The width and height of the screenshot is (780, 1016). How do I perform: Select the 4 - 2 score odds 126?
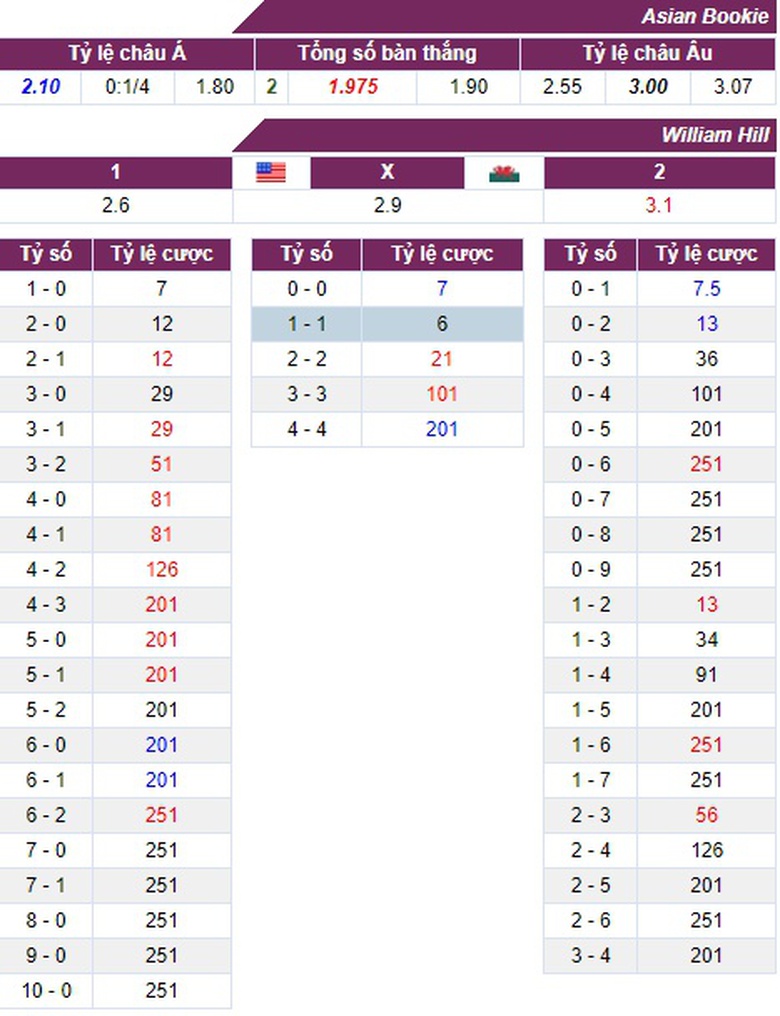click(x=162, y=569)
